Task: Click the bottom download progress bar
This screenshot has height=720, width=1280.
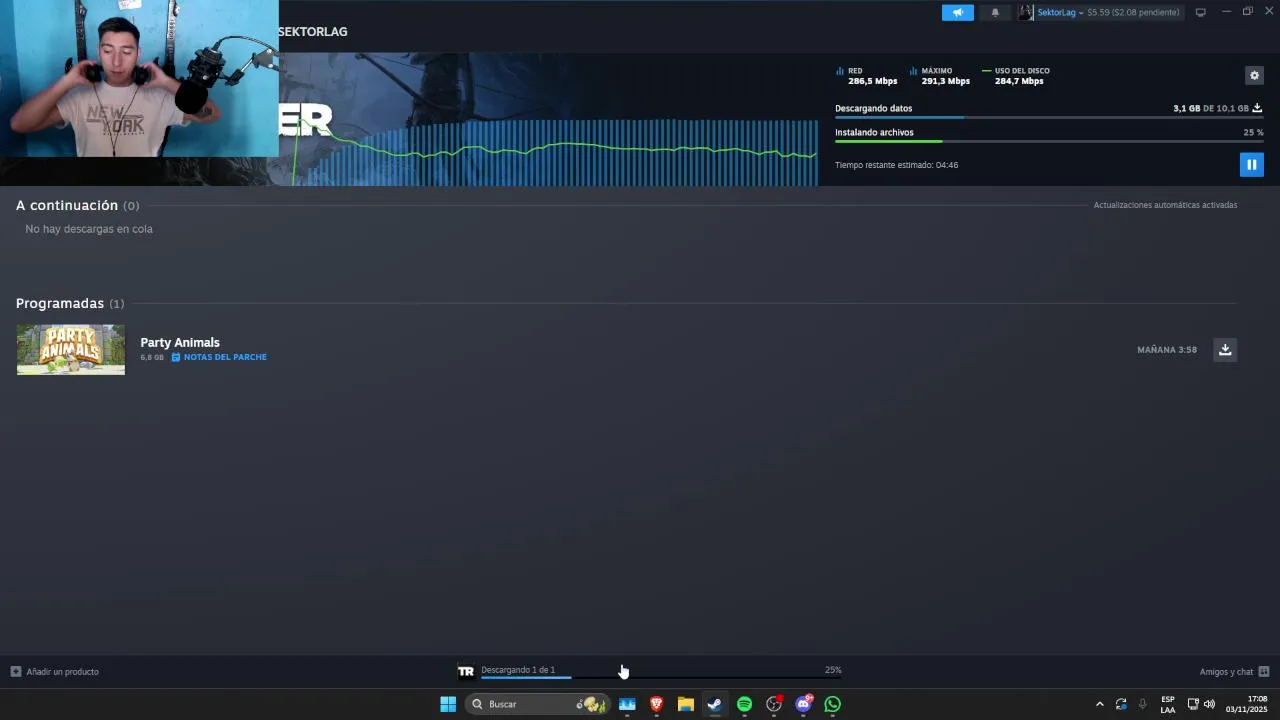Action: [x=660, y=678]
